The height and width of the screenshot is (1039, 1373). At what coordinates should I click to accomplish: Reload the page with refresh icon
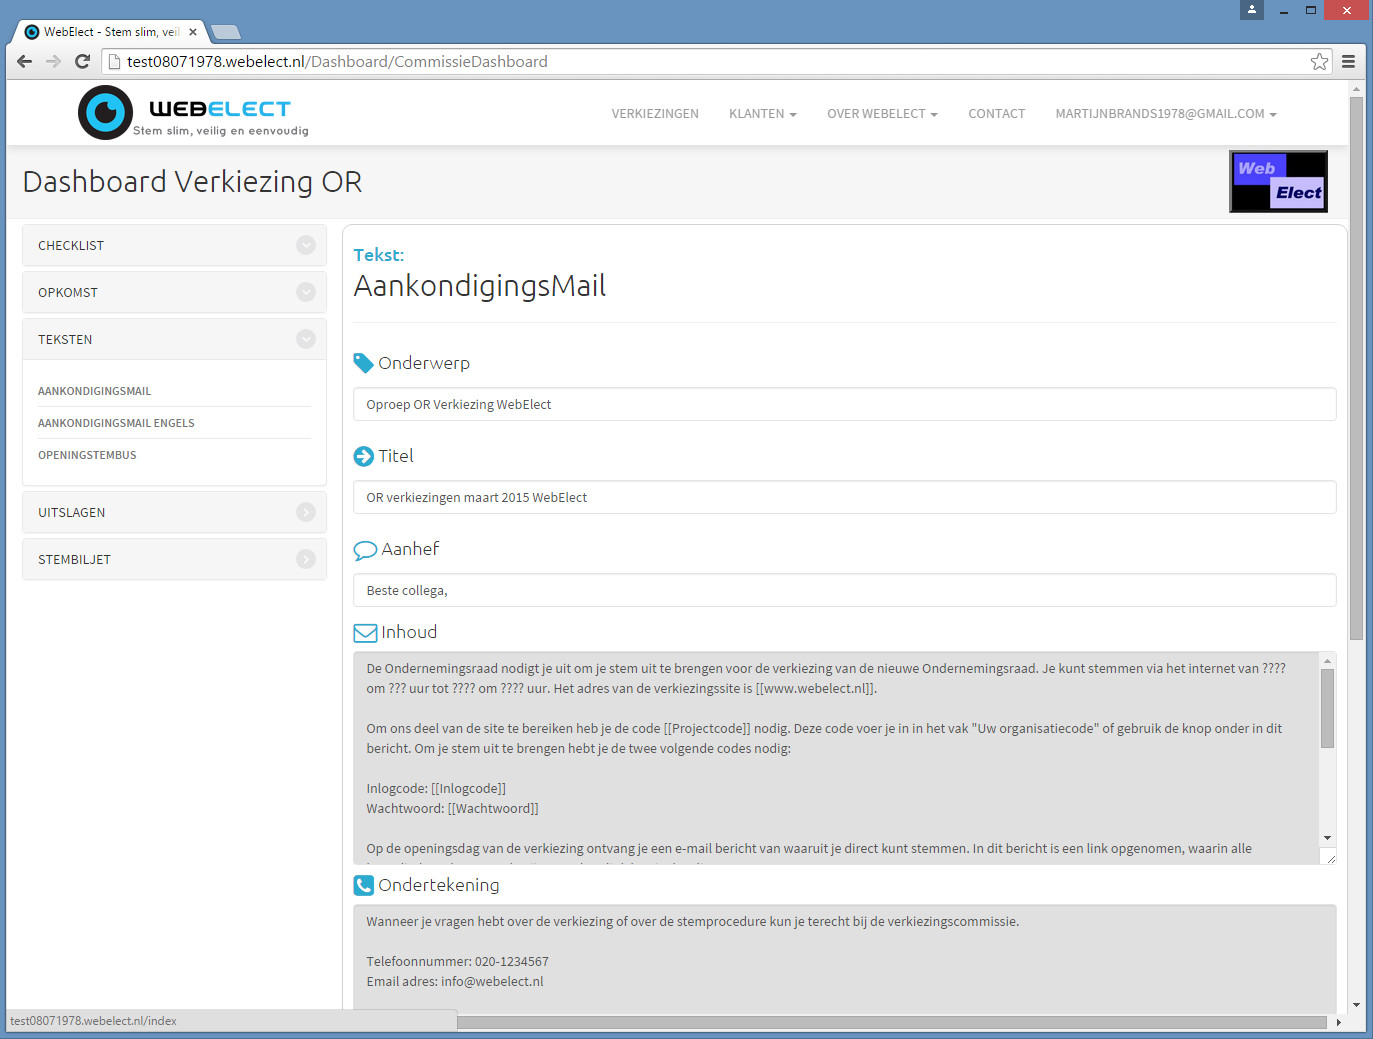tap(83, 61)
